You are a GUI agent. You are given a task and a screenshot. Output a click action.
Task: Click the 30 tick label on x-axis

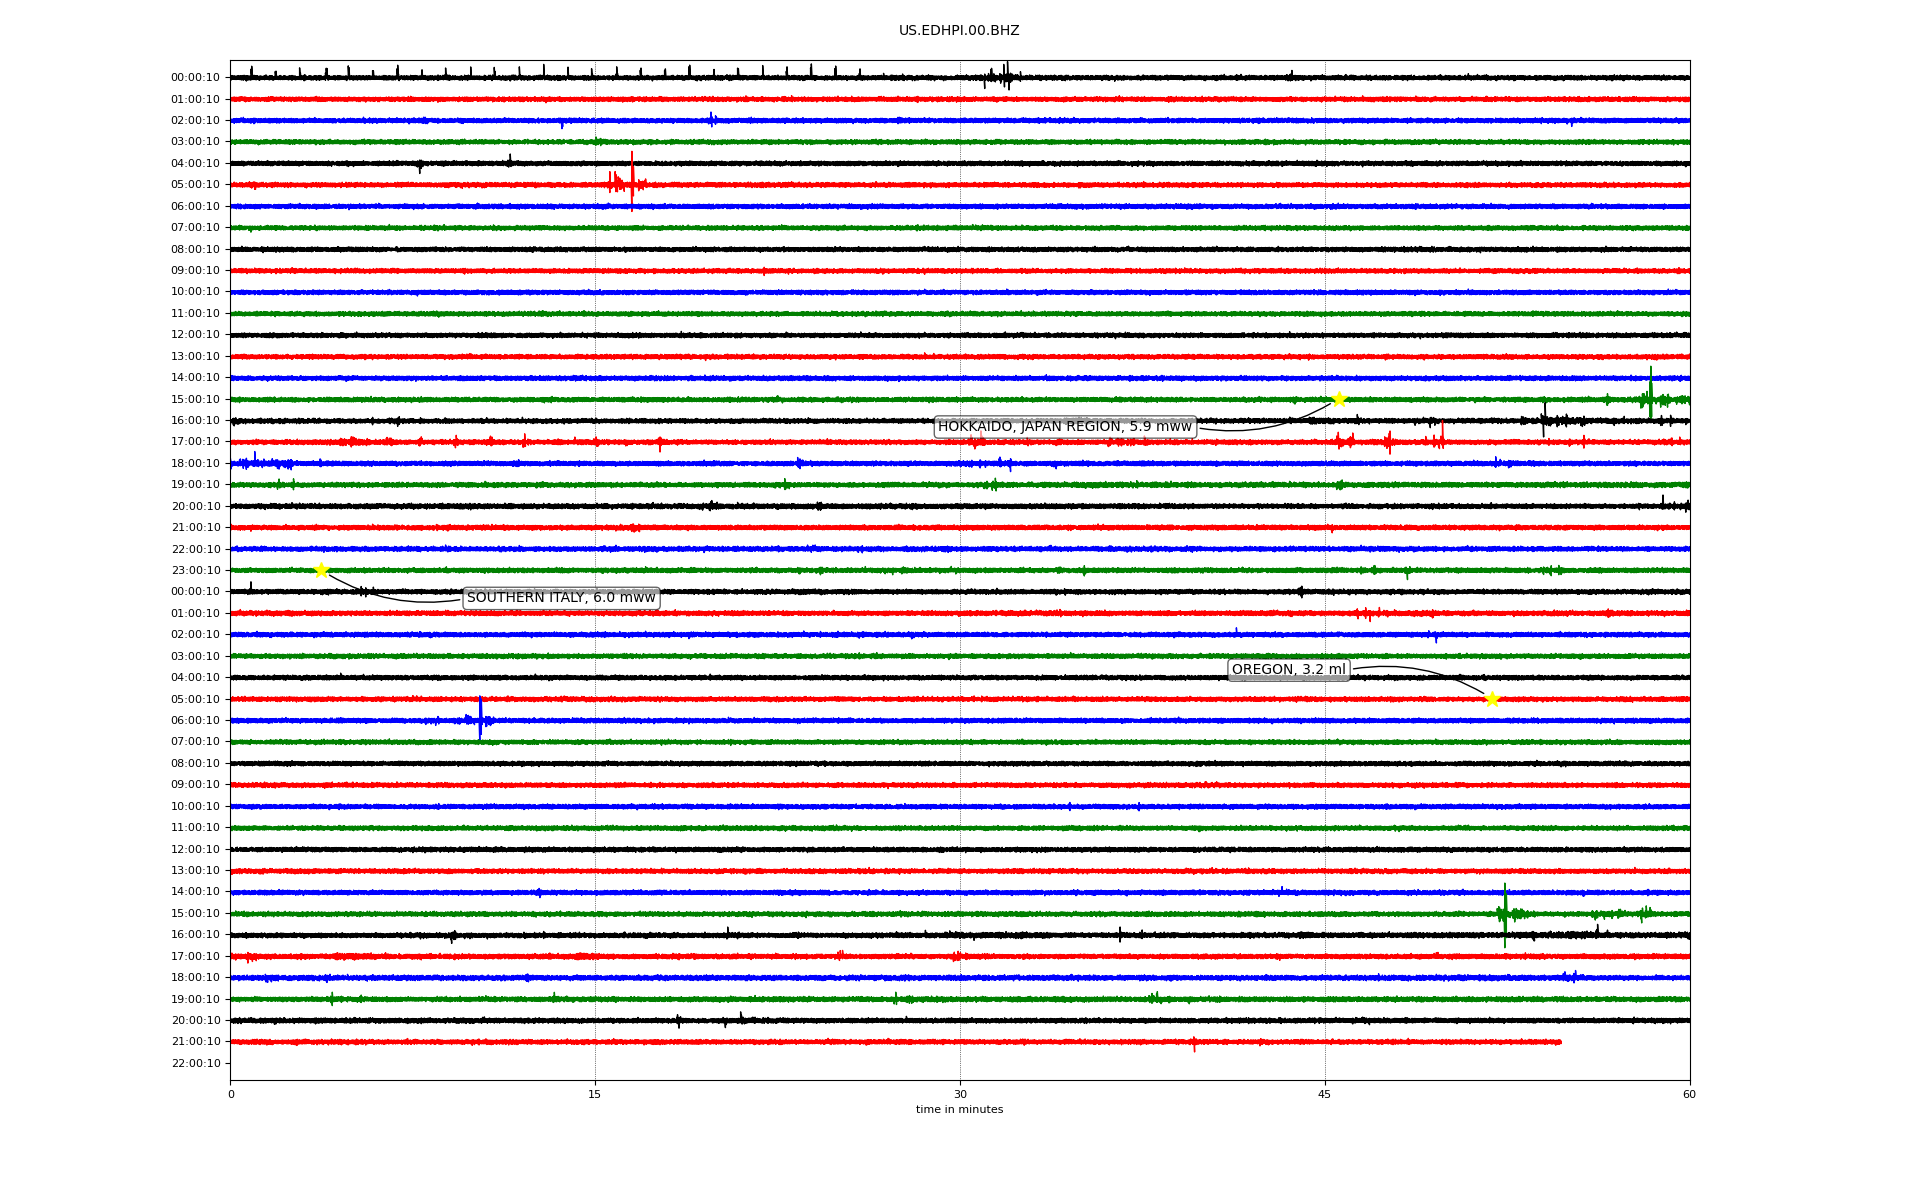[959, 1094]
